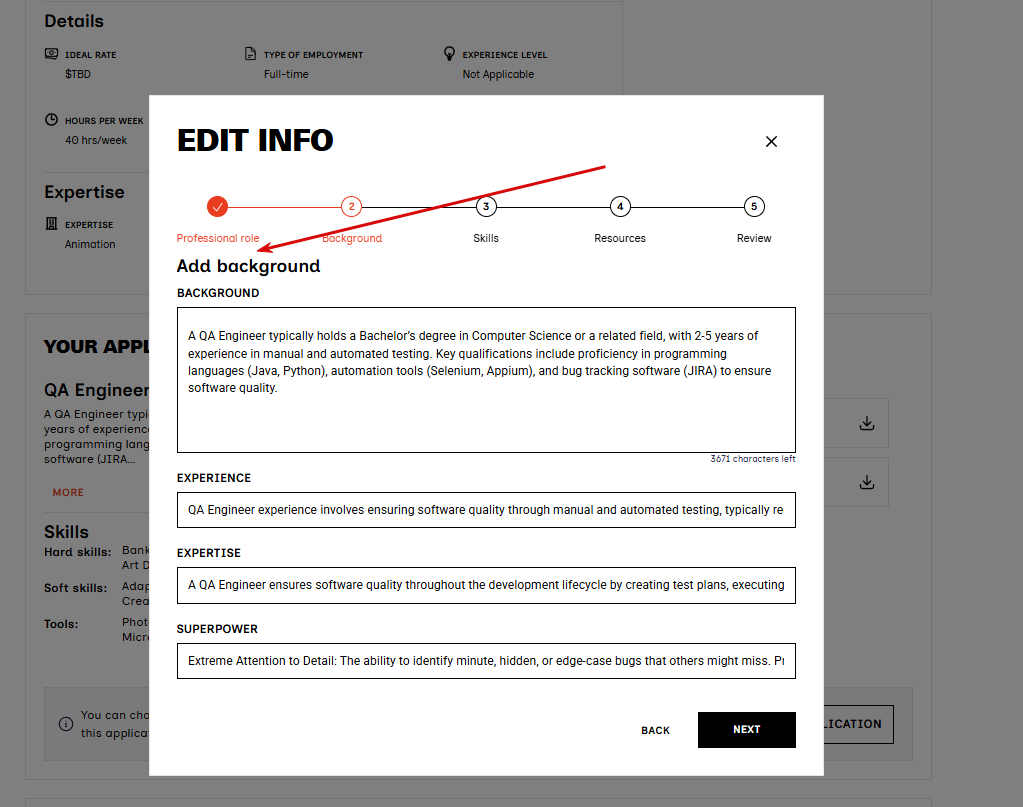
Task: Download the first file in background page
Action: click(866, 423)
